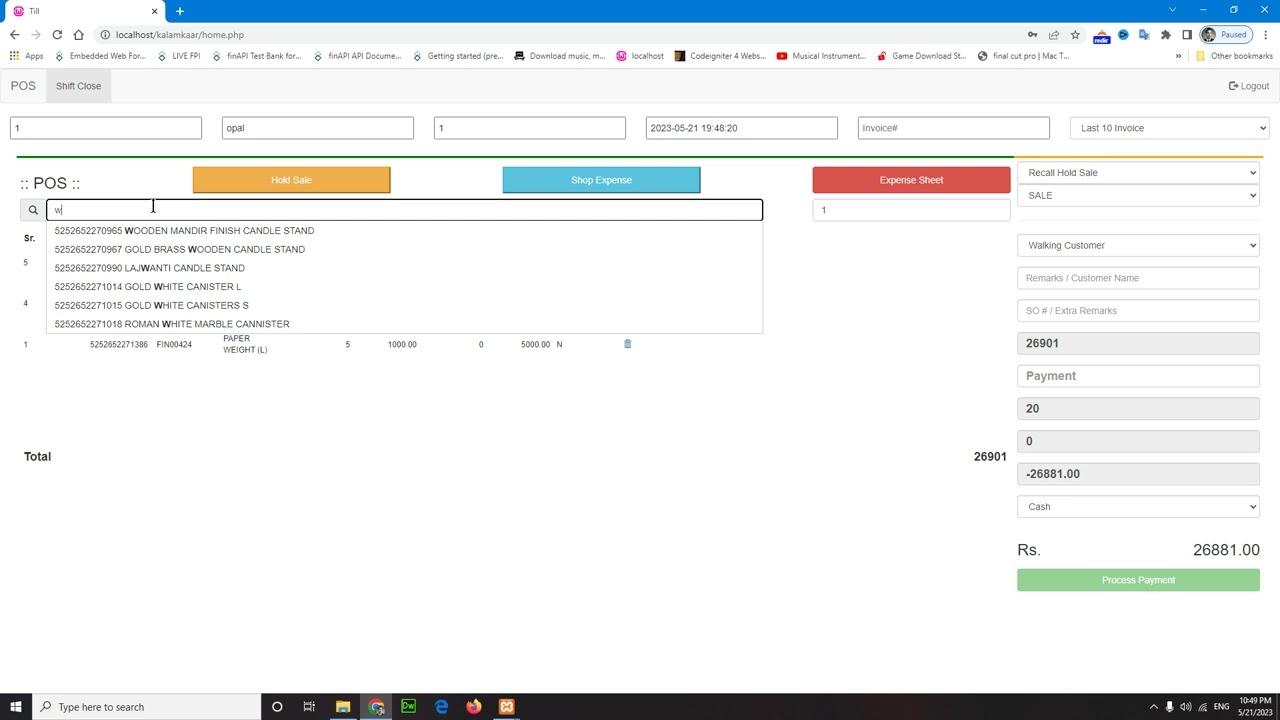Open File Explorer from the taskbar
This screenshot has width=1280, height=720.
pos(343,707)
